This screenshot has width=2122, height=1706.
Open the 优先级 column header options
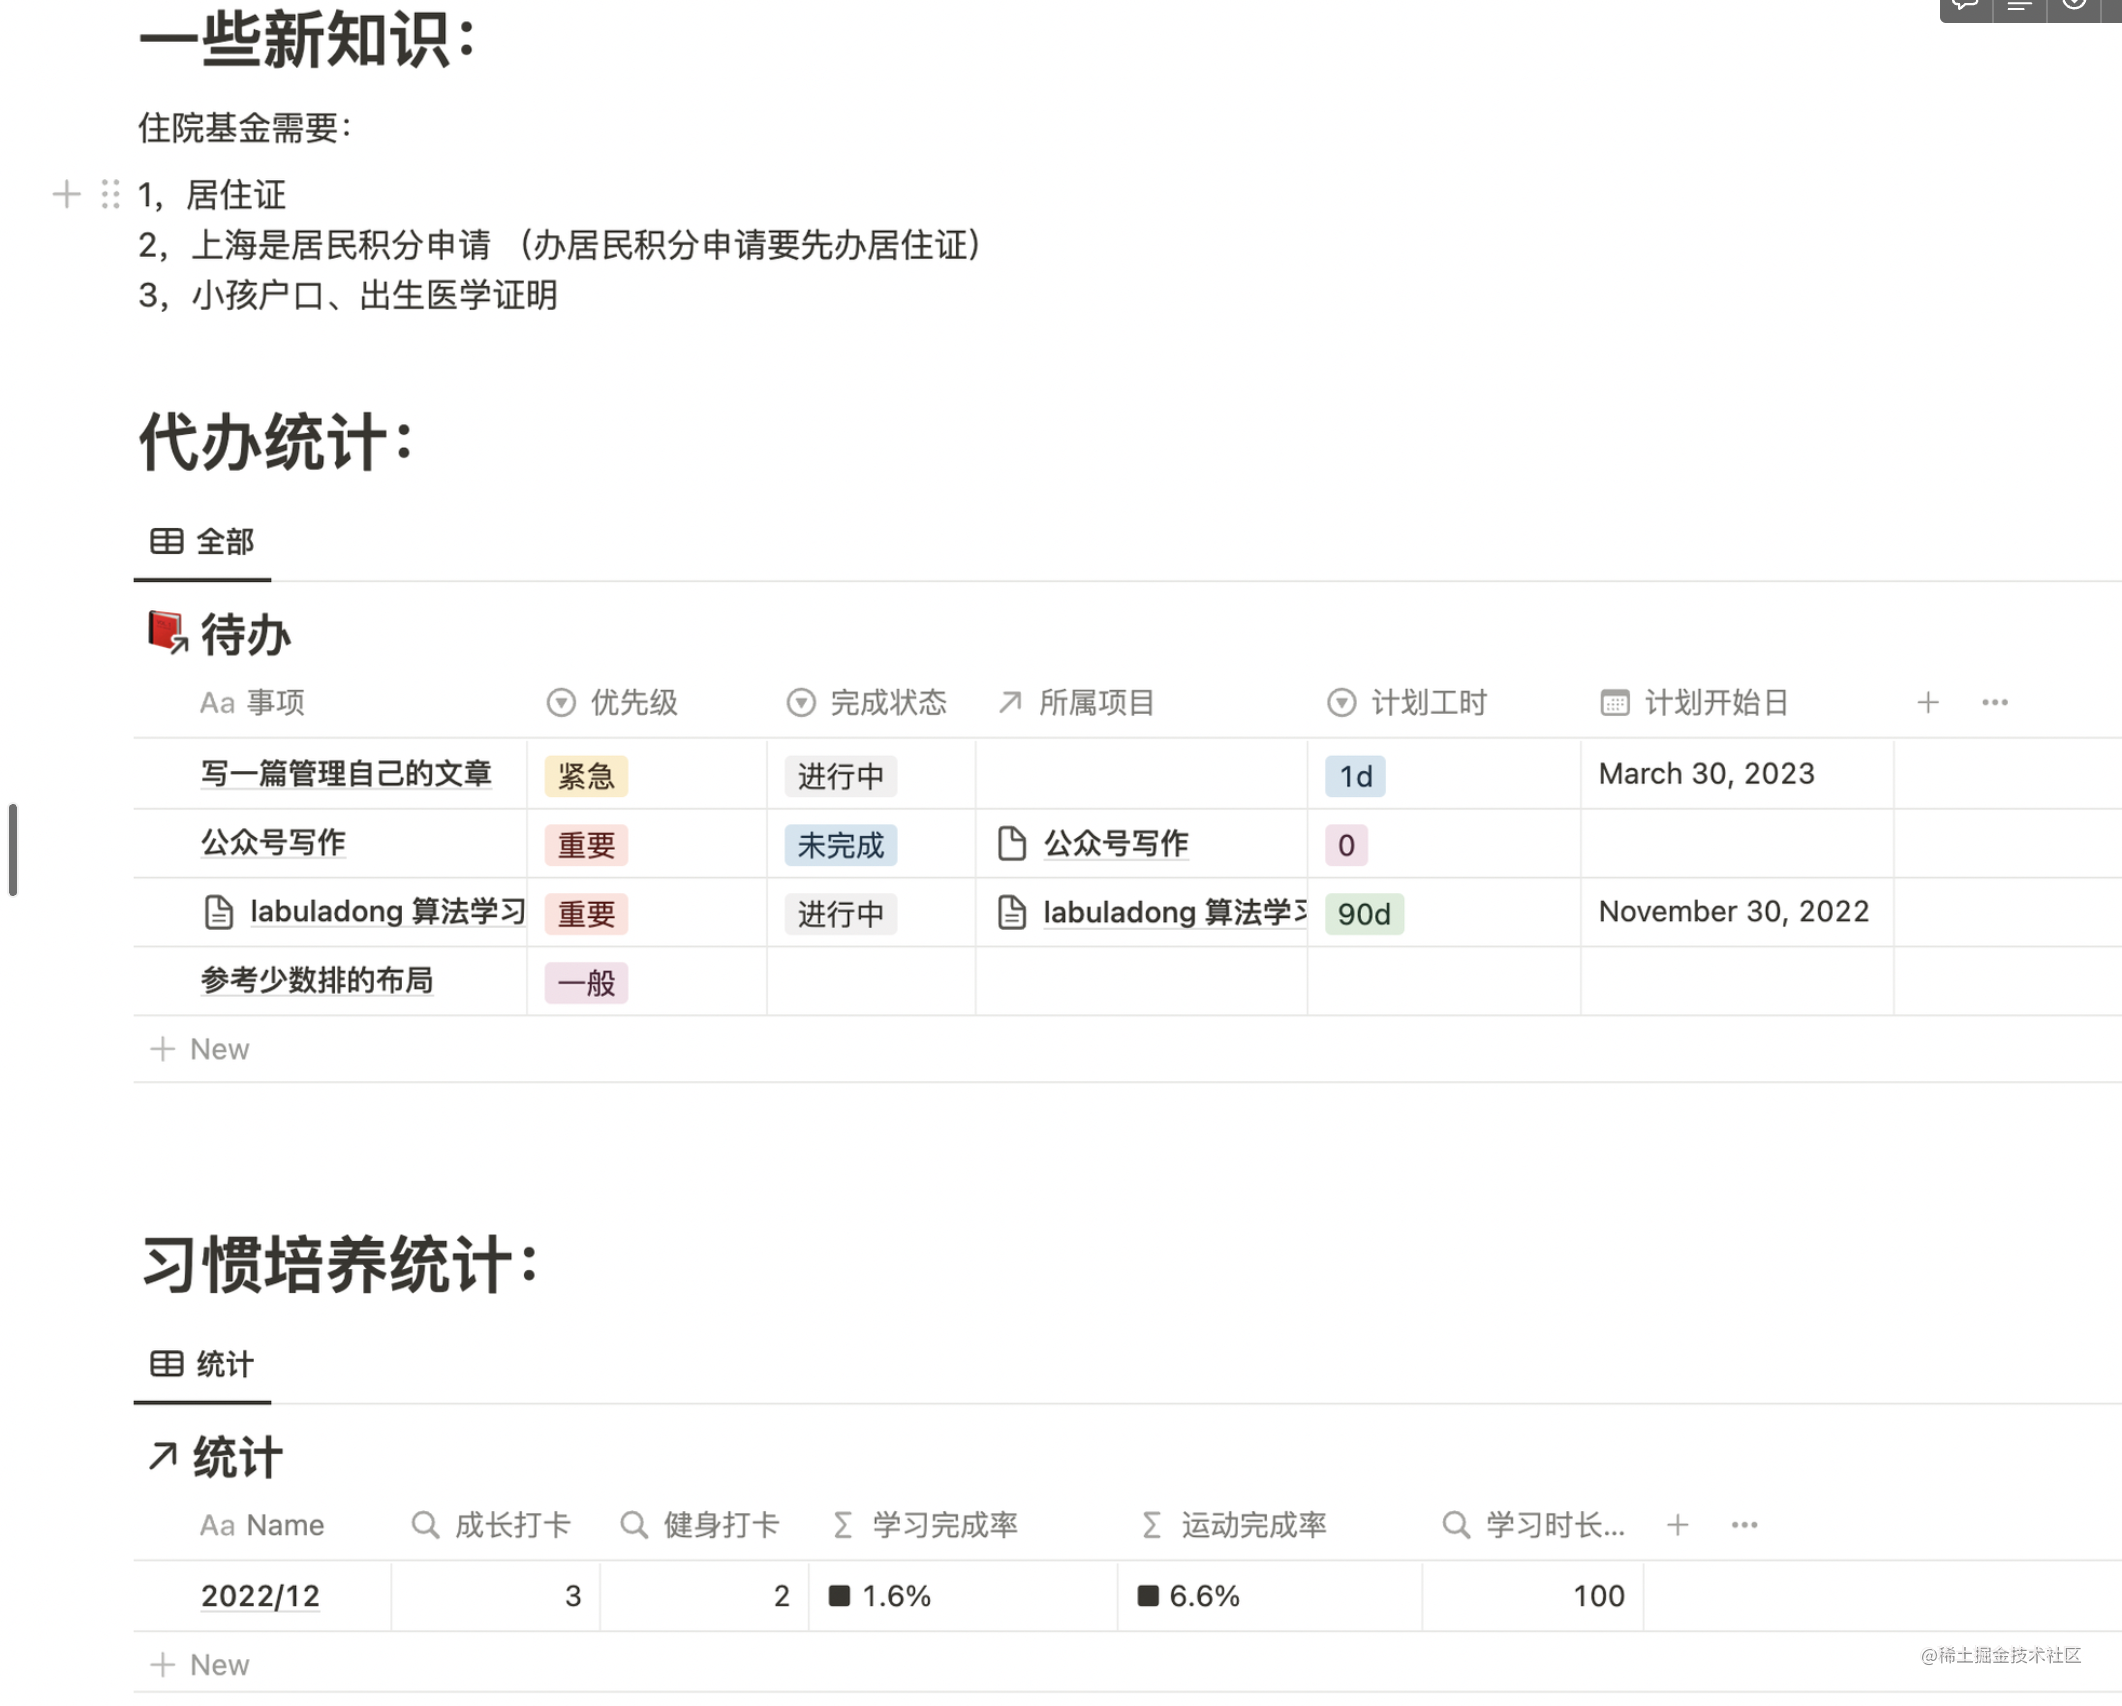click(x=613, y=703)
